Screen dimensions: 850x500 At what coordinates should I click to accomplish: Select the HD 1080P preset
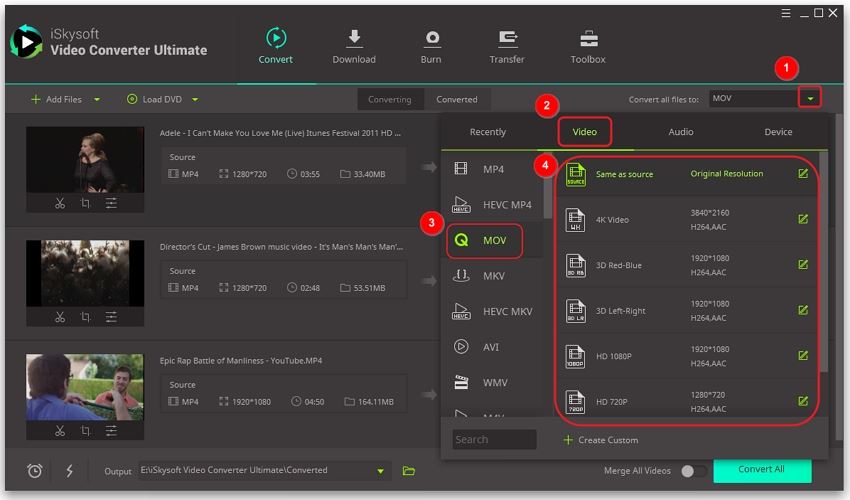click(686, 356)
